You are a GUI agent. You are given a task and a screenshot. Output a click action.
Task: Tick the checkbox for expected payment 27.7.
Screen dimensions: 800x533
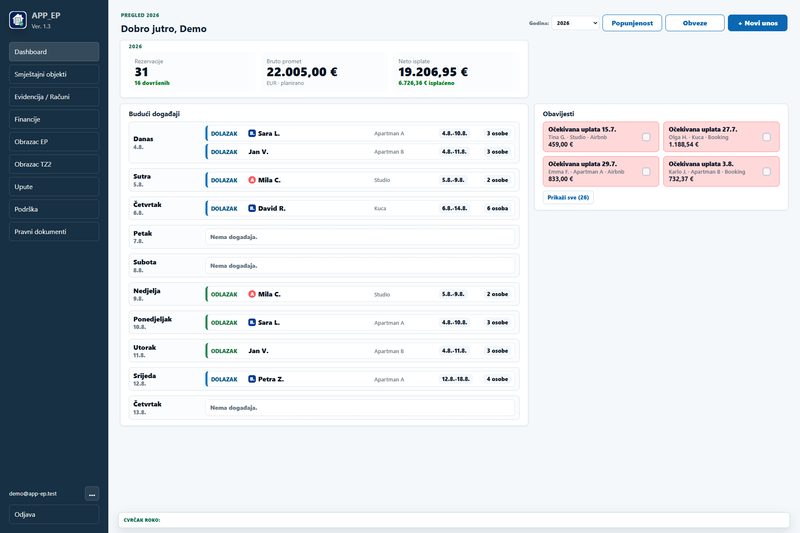click(766, 137)
